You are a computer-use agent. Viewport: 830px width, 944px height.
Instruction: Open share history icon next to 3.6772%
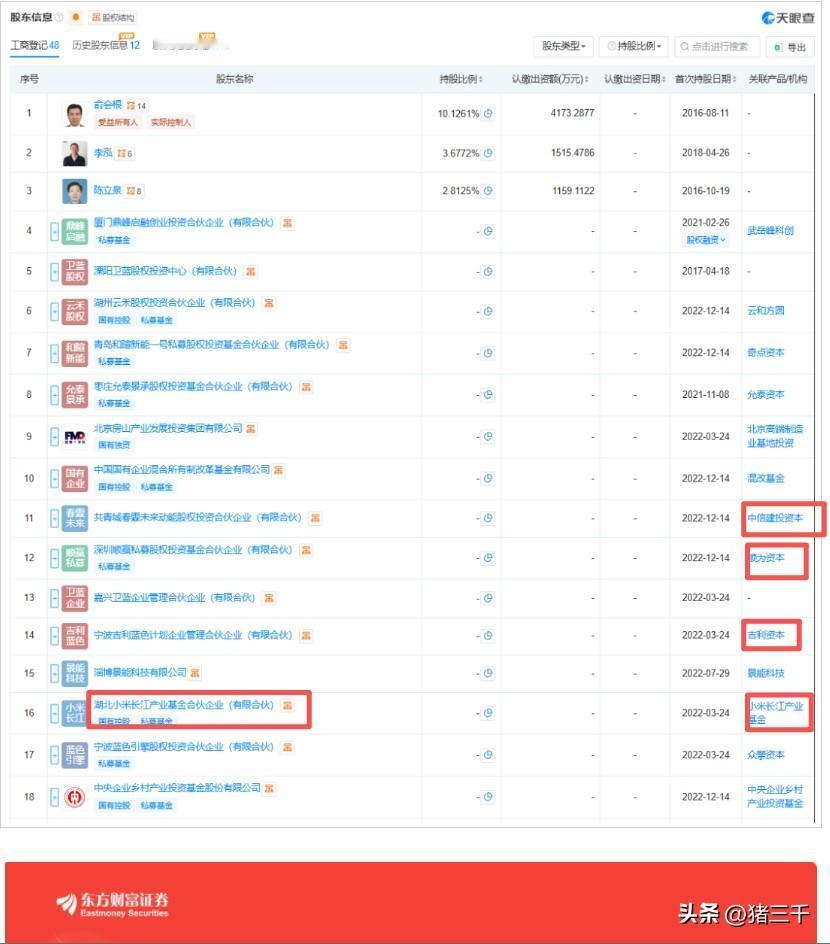coord(488,153)
